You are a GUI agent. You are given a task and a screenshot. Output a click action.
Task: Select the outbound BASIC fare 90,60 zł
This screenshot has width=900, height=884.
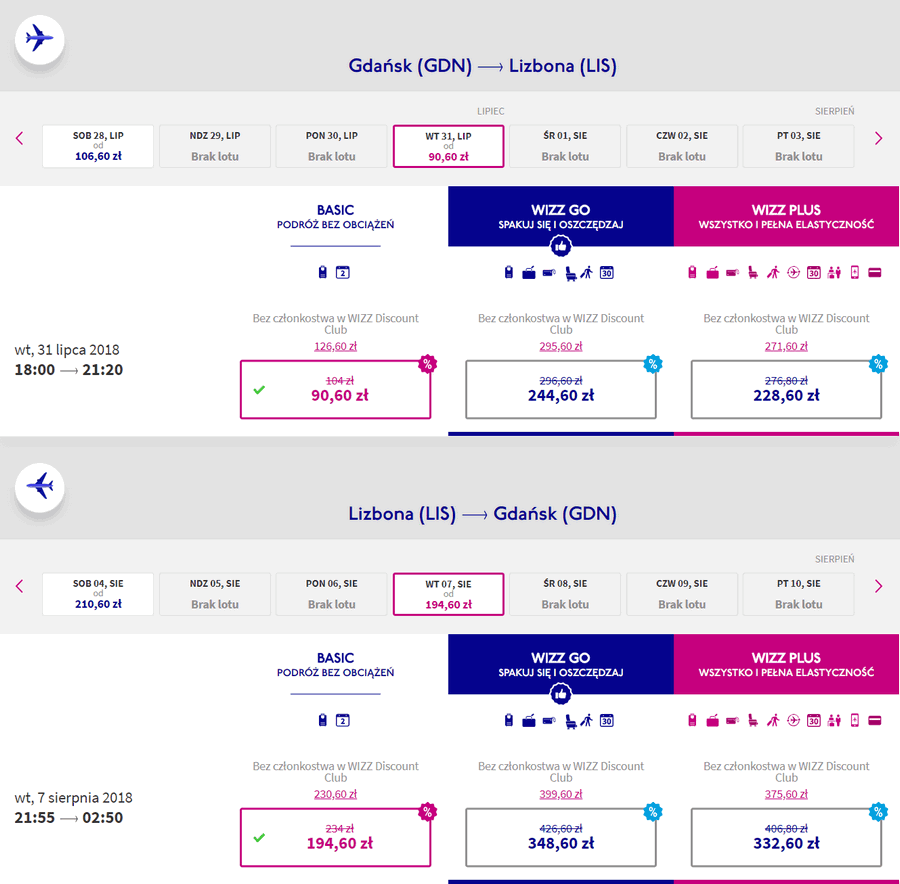(335, 389)
